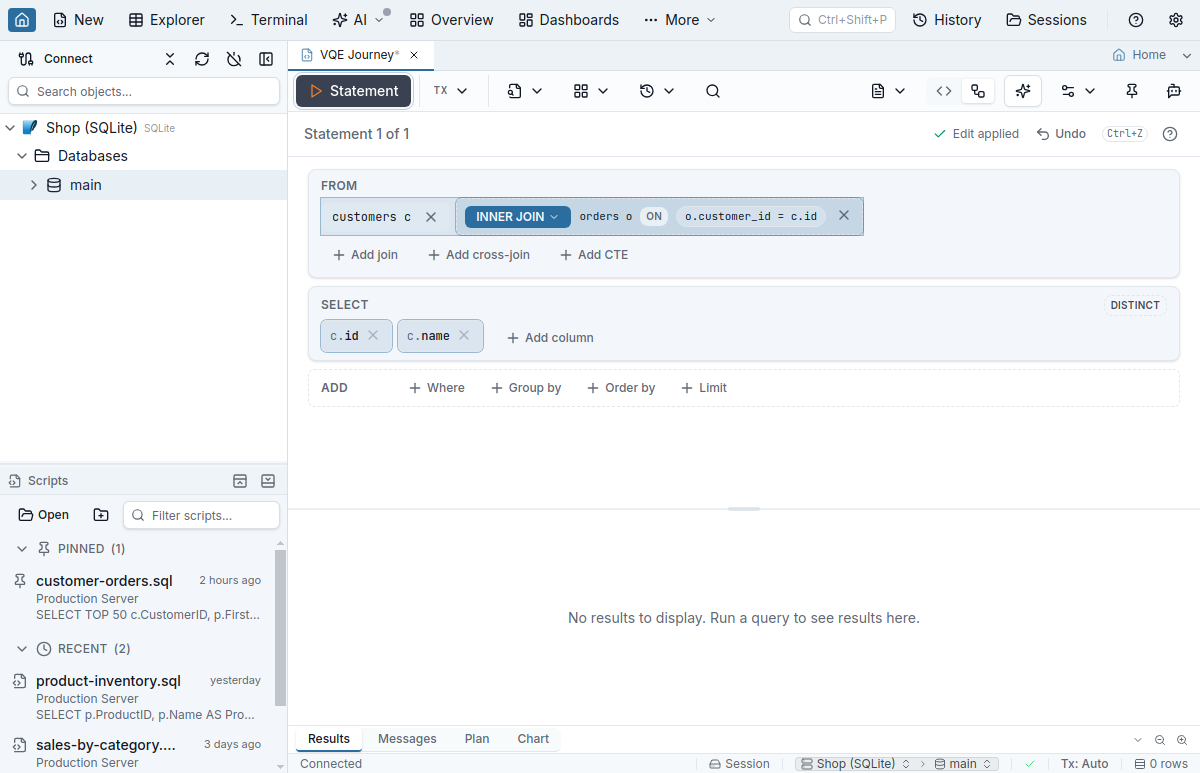Remove the INNER JOIN orders clause
The width and height of the screenshot is (1200, 773).
click(x=844, y=216)
